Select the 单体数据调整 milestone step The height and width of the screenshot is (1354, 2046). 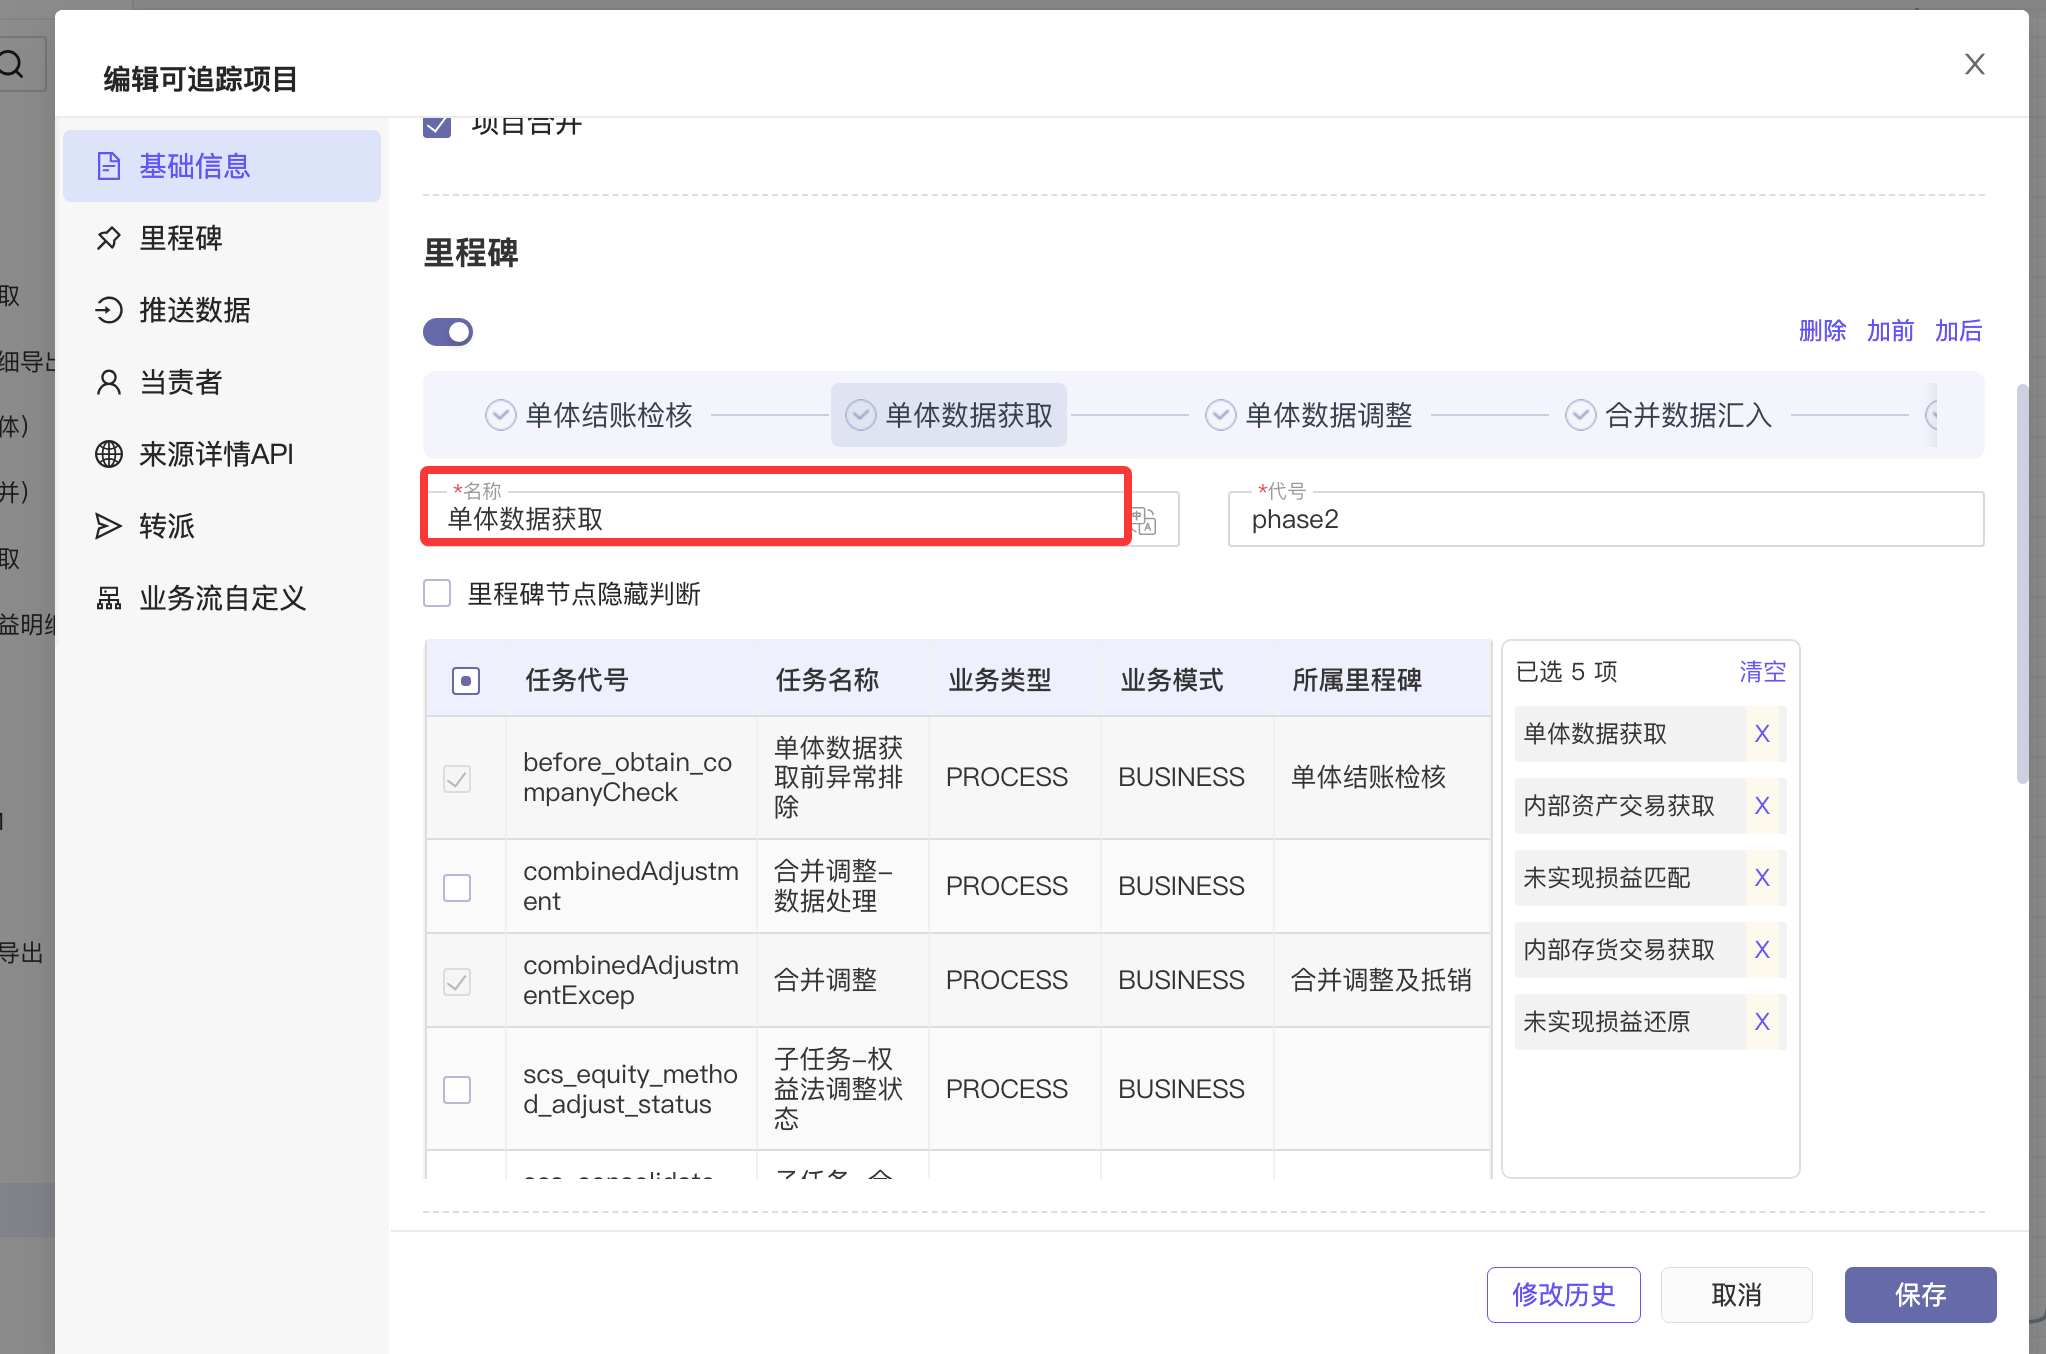point(1309,415)
